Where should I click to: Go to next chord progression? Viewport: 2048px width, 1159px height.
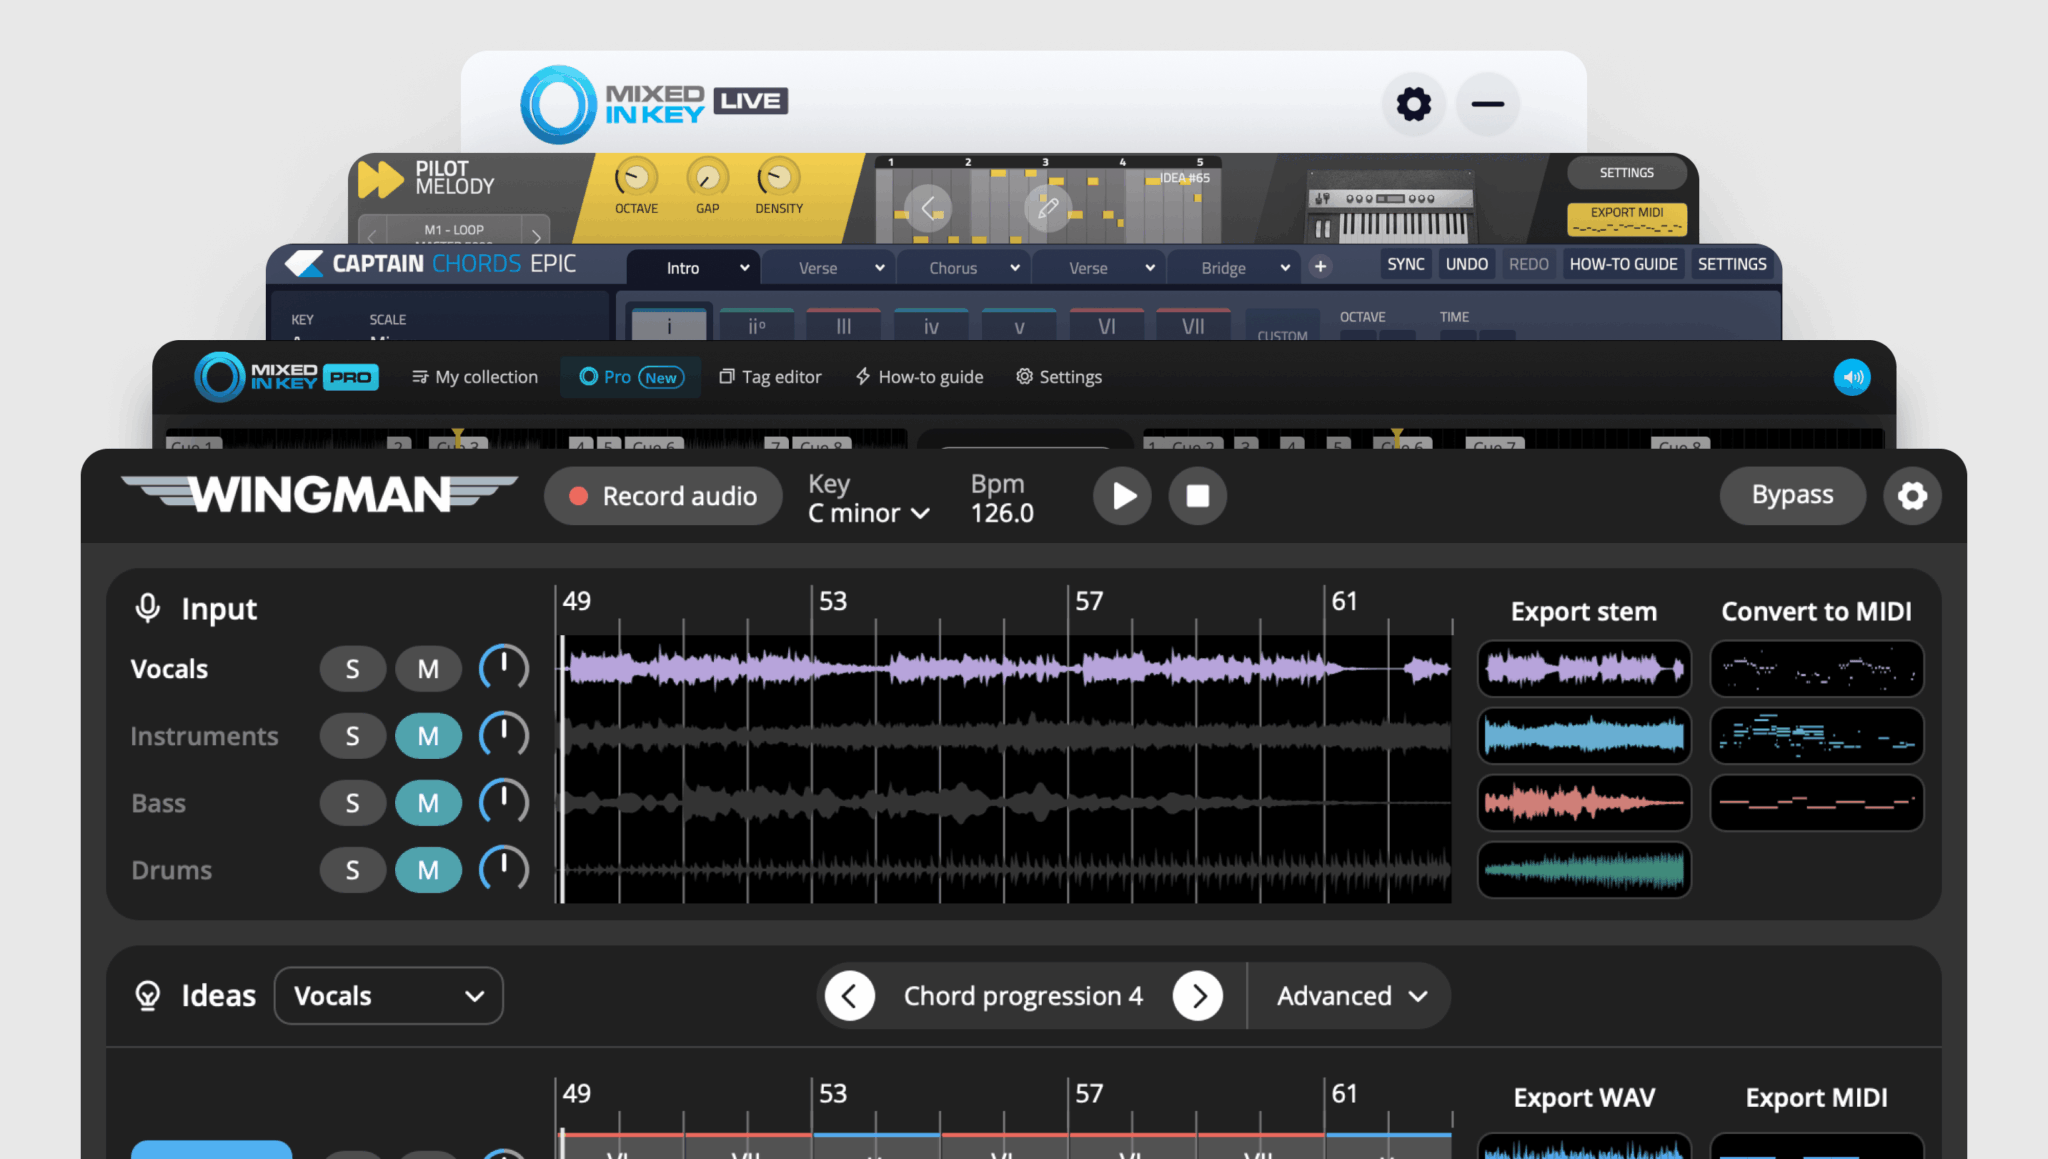coord(1198,996)
